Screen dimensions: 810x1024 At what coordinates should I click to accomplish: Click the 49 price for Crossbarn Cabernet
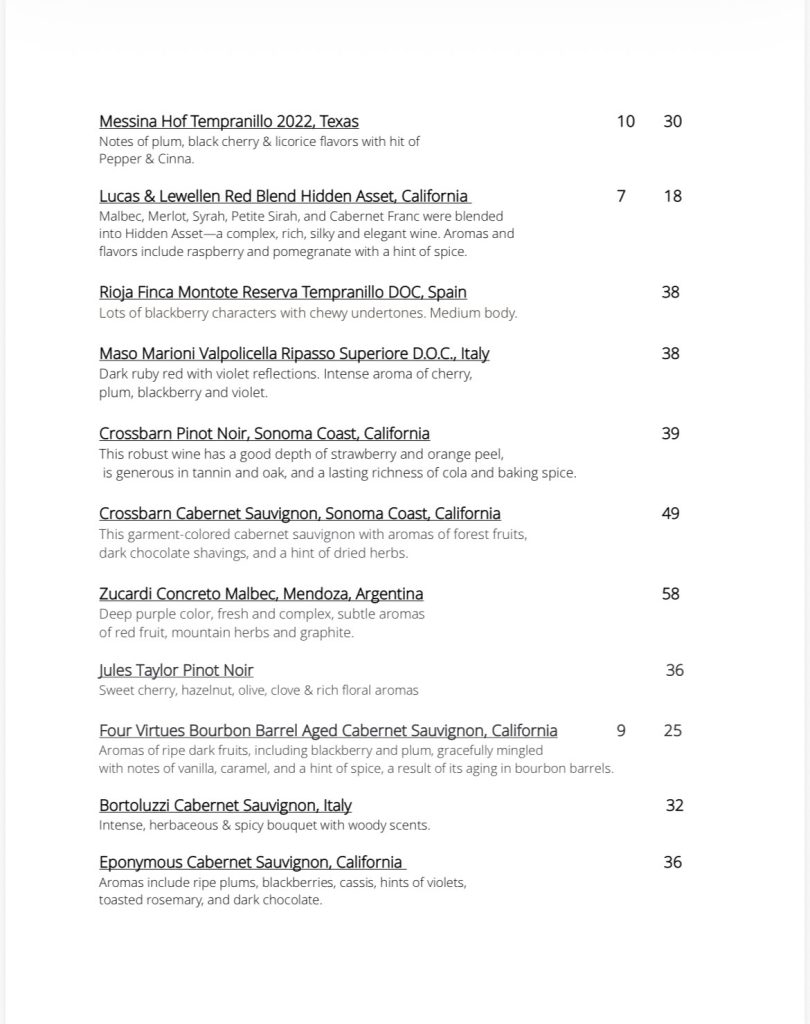tap(670, 514)
